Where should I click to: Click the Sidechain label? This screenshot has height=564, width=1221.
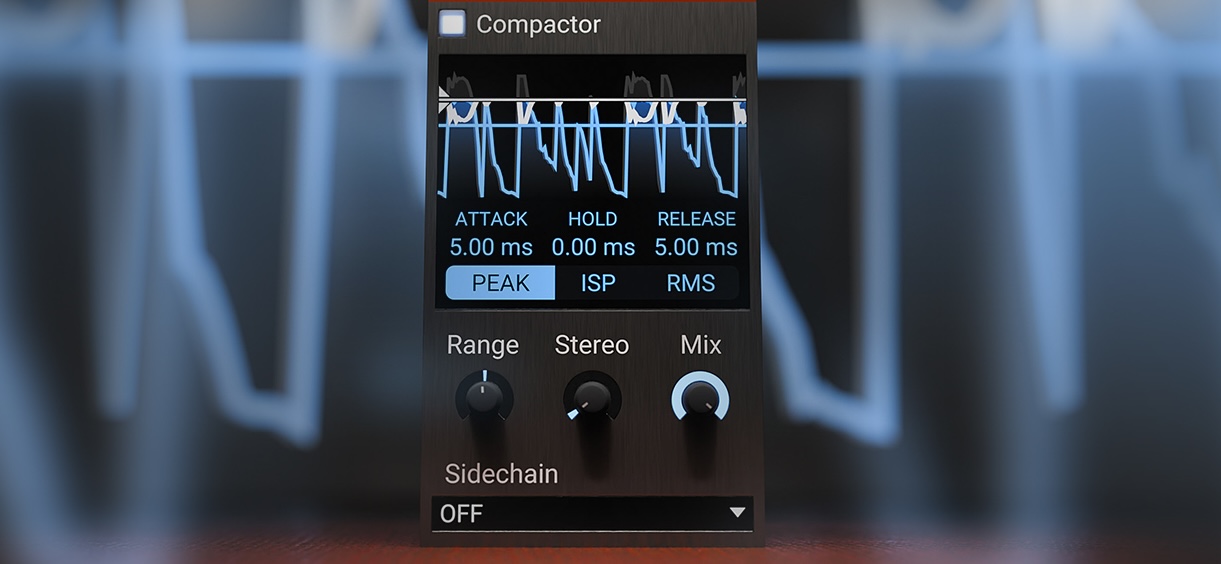tap(501, 473)
